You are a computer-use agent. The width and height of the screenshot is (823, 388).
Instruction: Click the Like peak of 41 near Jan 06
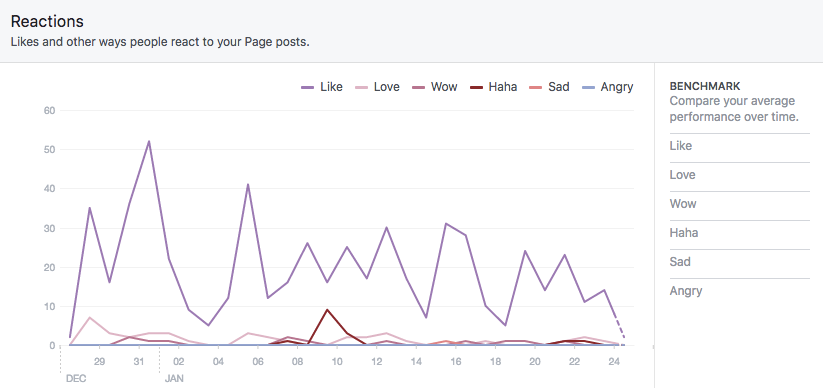tap(248, 184)
